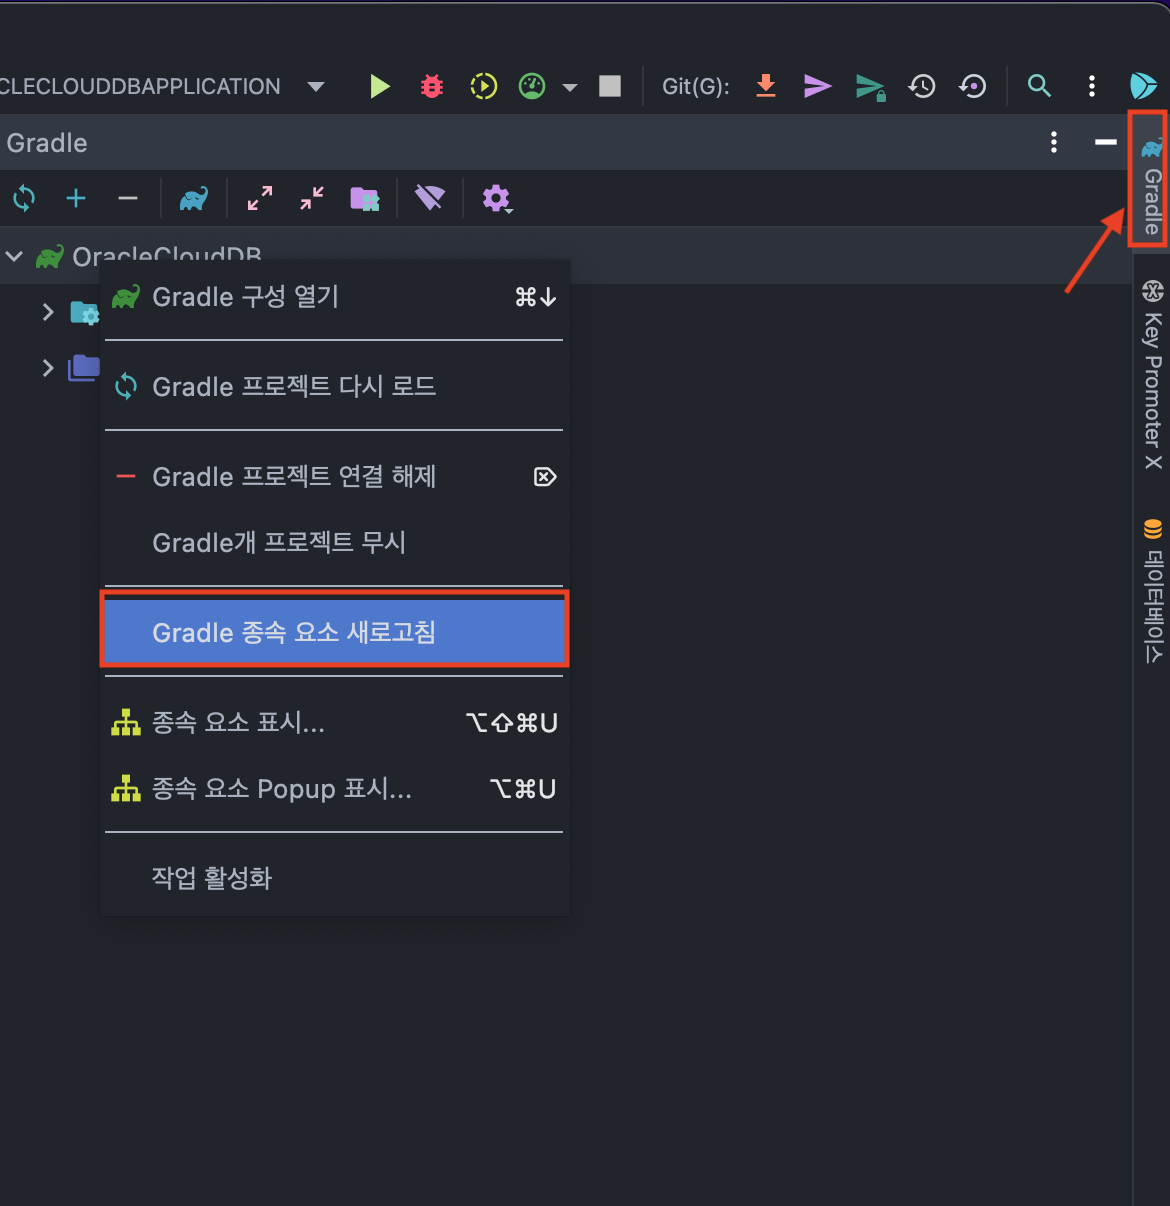Open the 데이터베이스 side tab
1170x1206 pixels.
[1152, 591]
